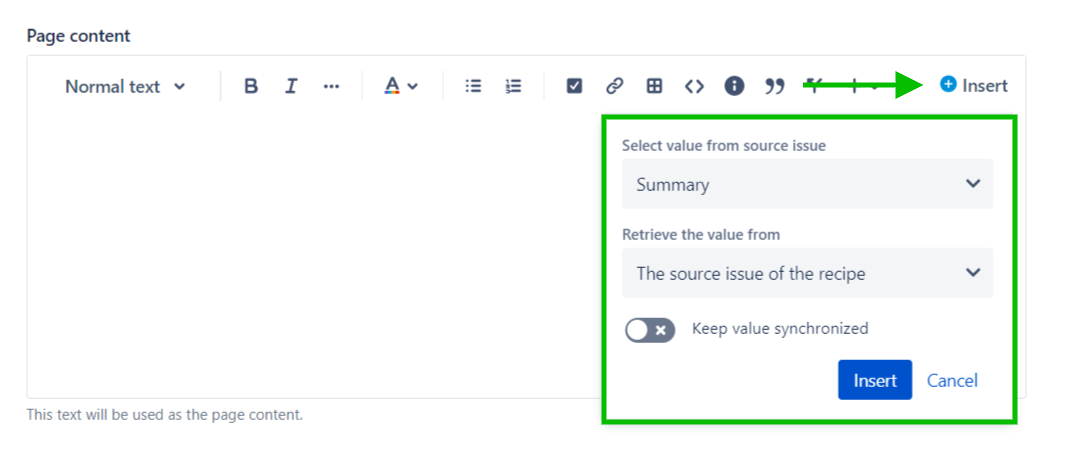Enable Keep value synchronized toggle
This screenshot has width=1068, height=460.
tap(650, 329)
